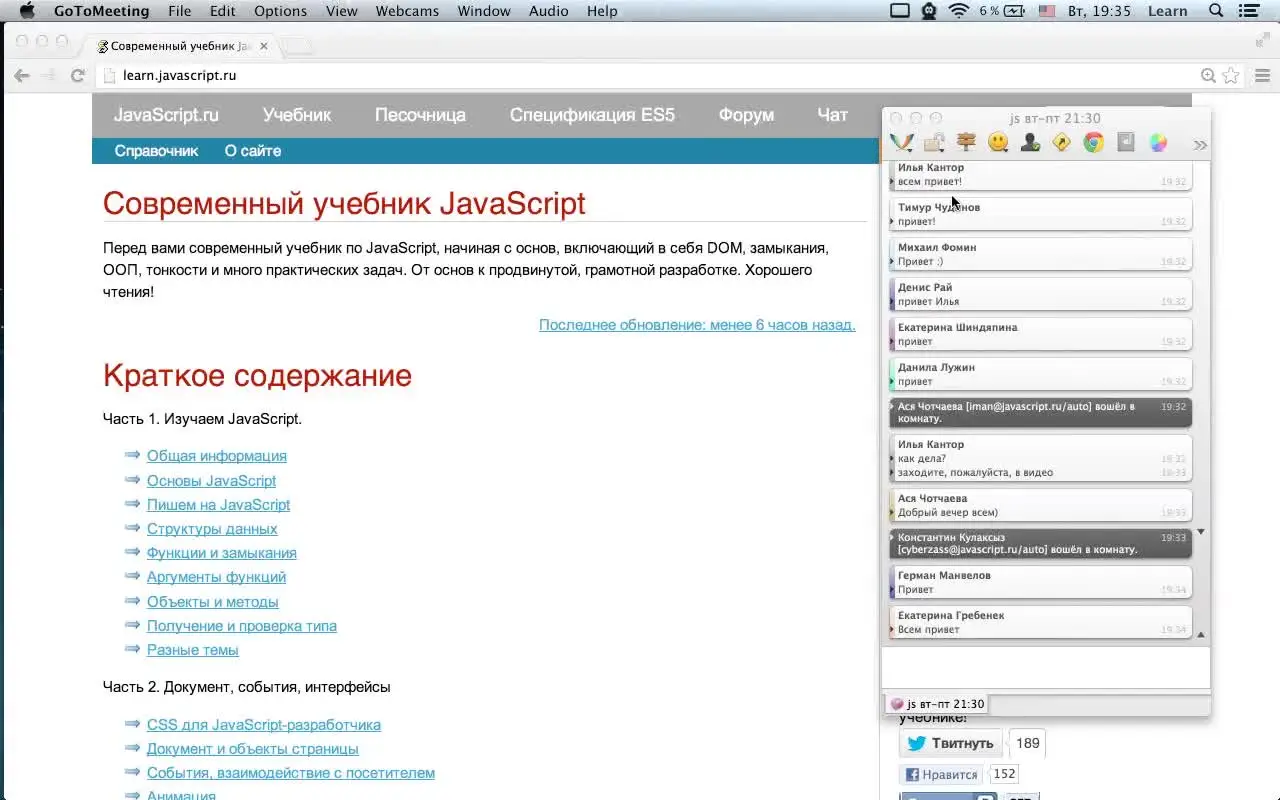Reload the learn.javascript.ru page

[x=77, y=75]
